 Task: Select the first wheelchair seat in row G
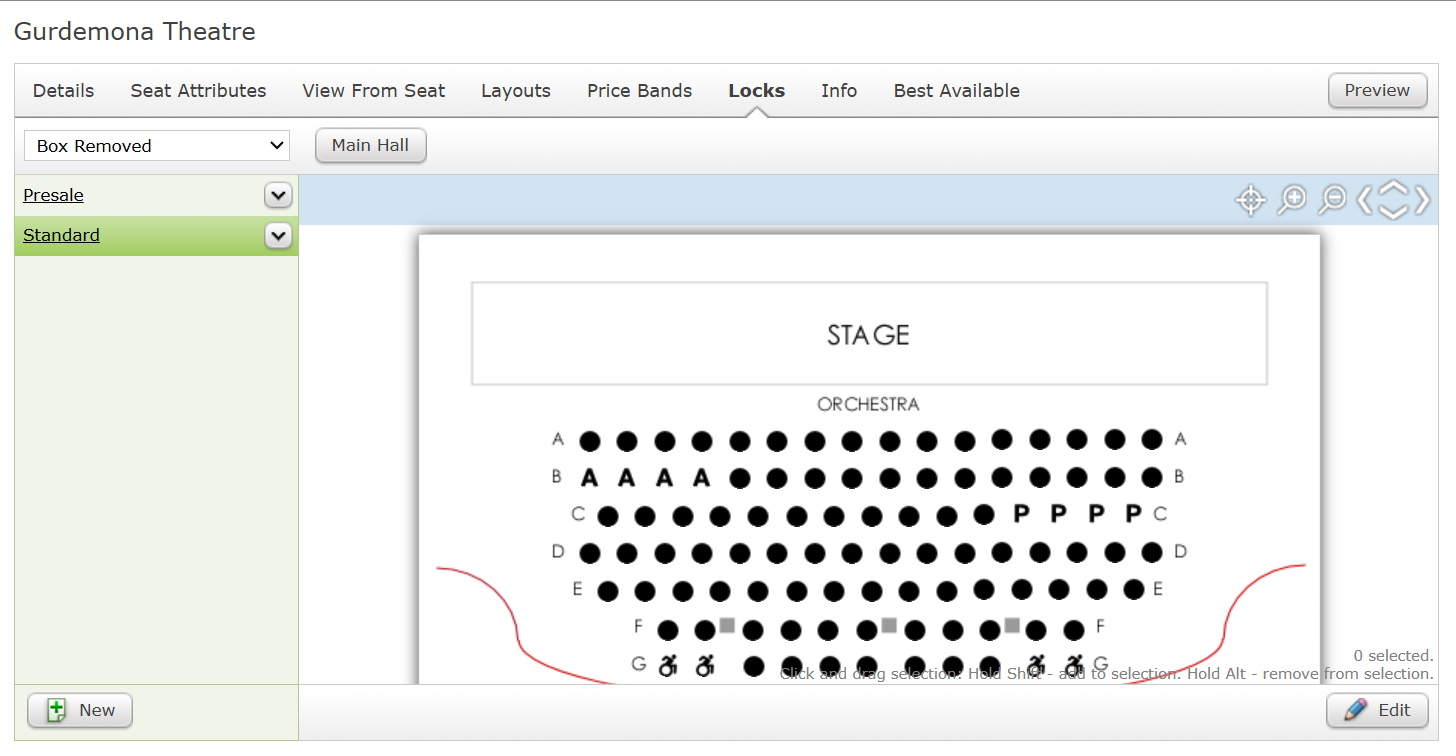667,665
